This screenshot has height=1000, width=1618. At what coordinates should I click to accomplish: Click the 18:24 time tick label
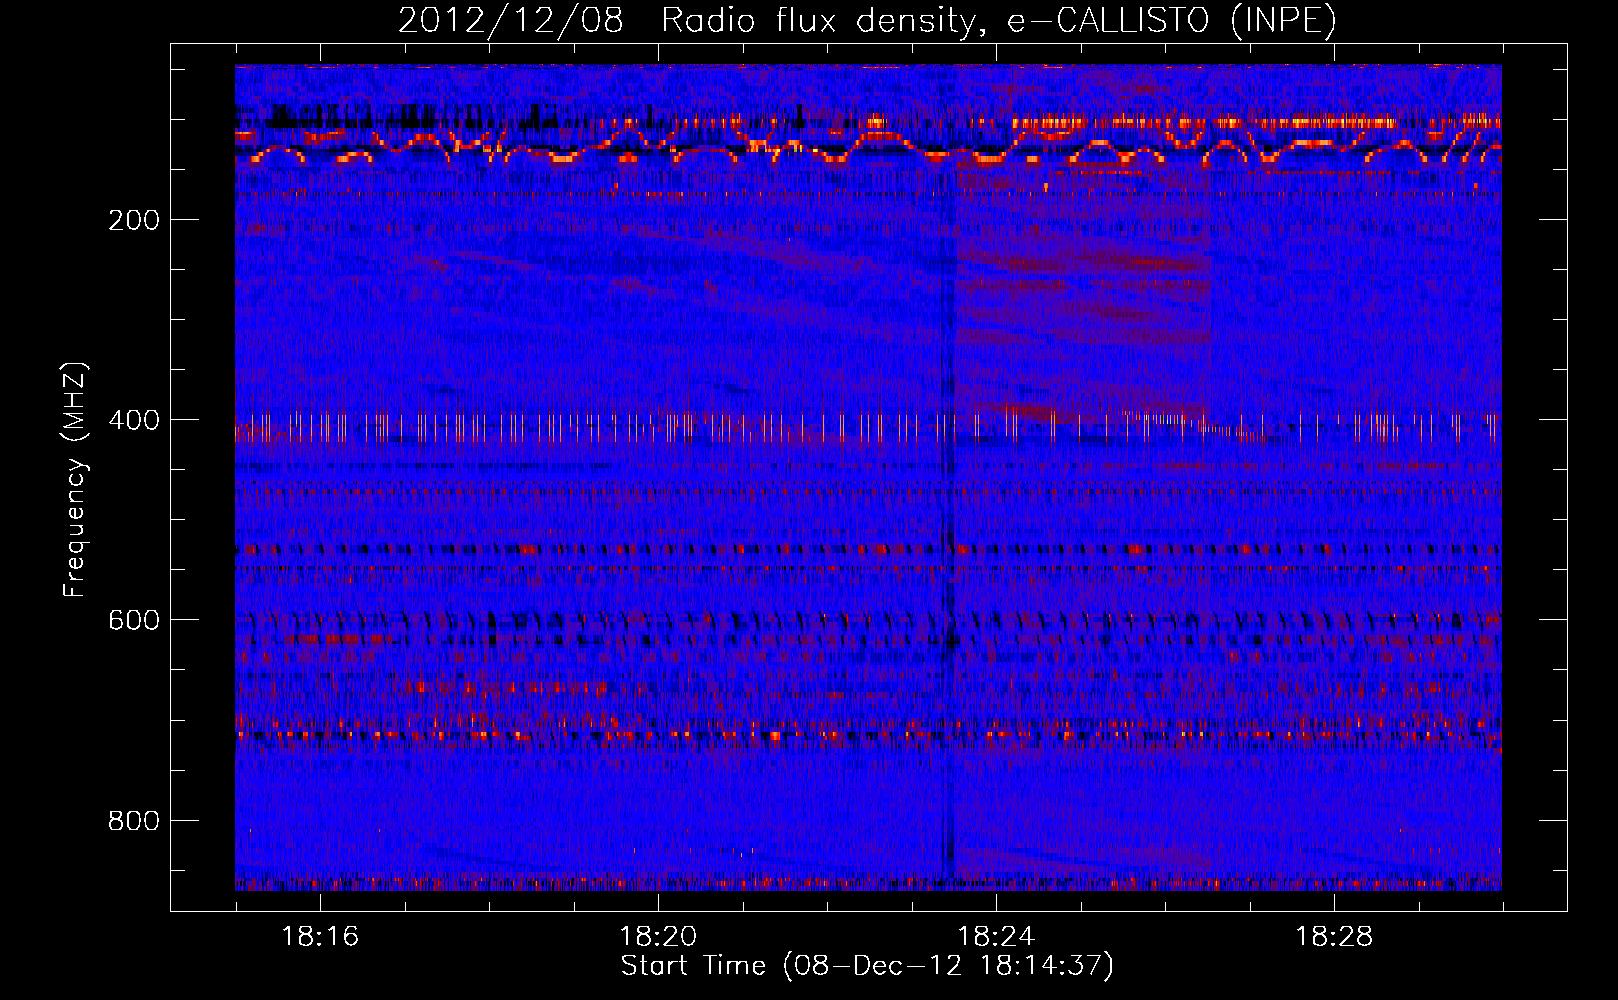pyautogui.click(x=996, y=936)
